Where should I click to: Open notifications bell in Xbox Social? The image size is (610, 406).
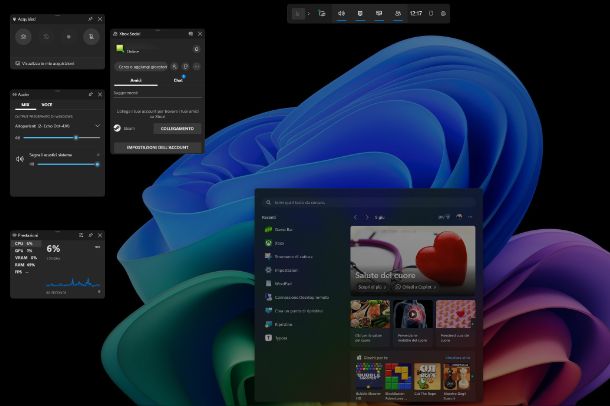196,49
